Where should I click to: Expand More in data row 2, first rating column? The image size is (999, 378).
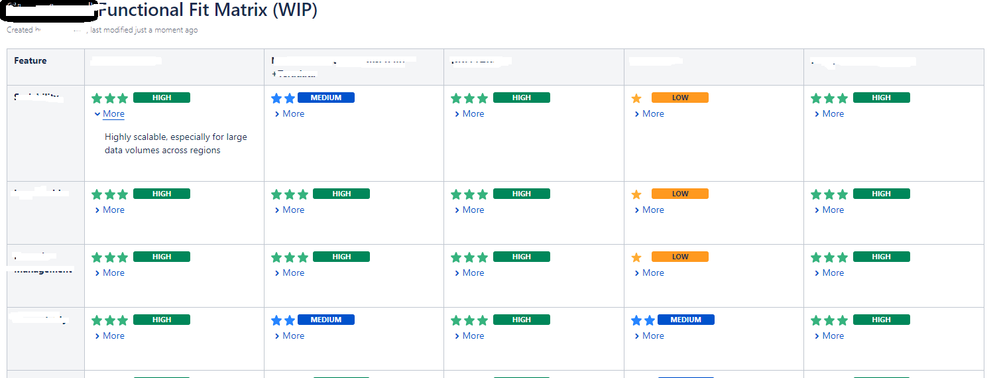click(x=109, y=210)
